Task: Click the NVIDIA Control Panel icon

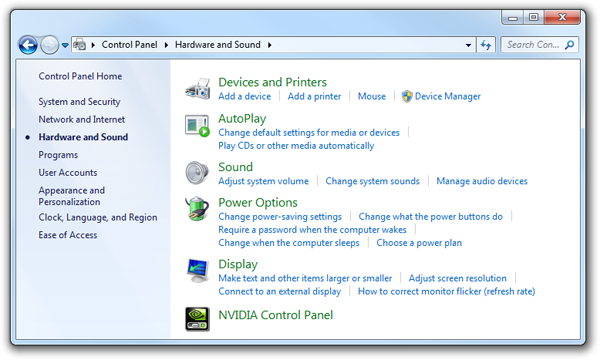Action: [x=197, y=319]
